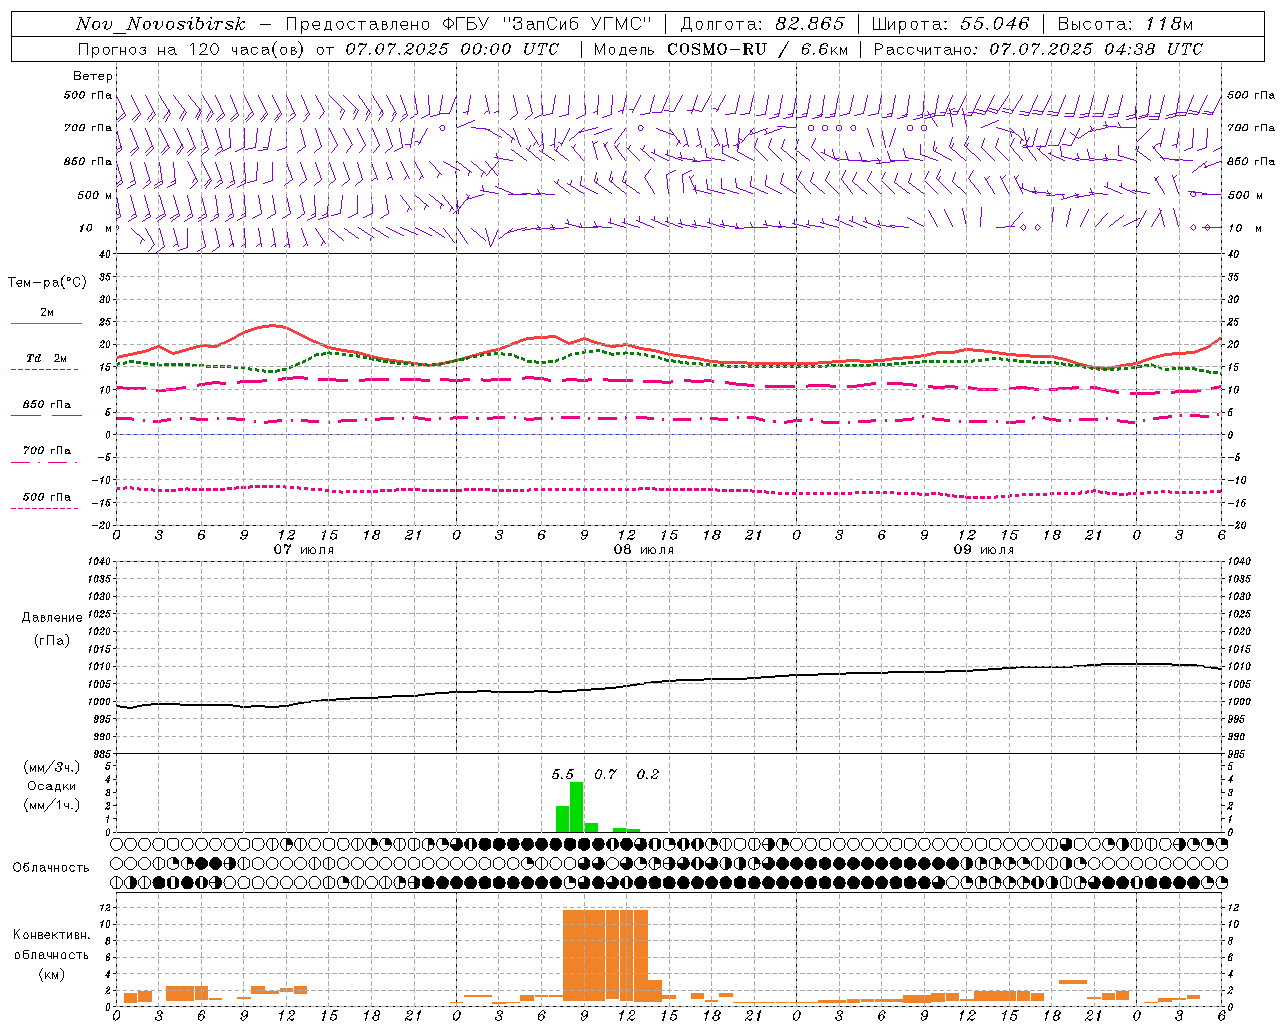1280x1024 pixels.
Task: Click the Широта: 55.046 value
Action: coord(950,24)
